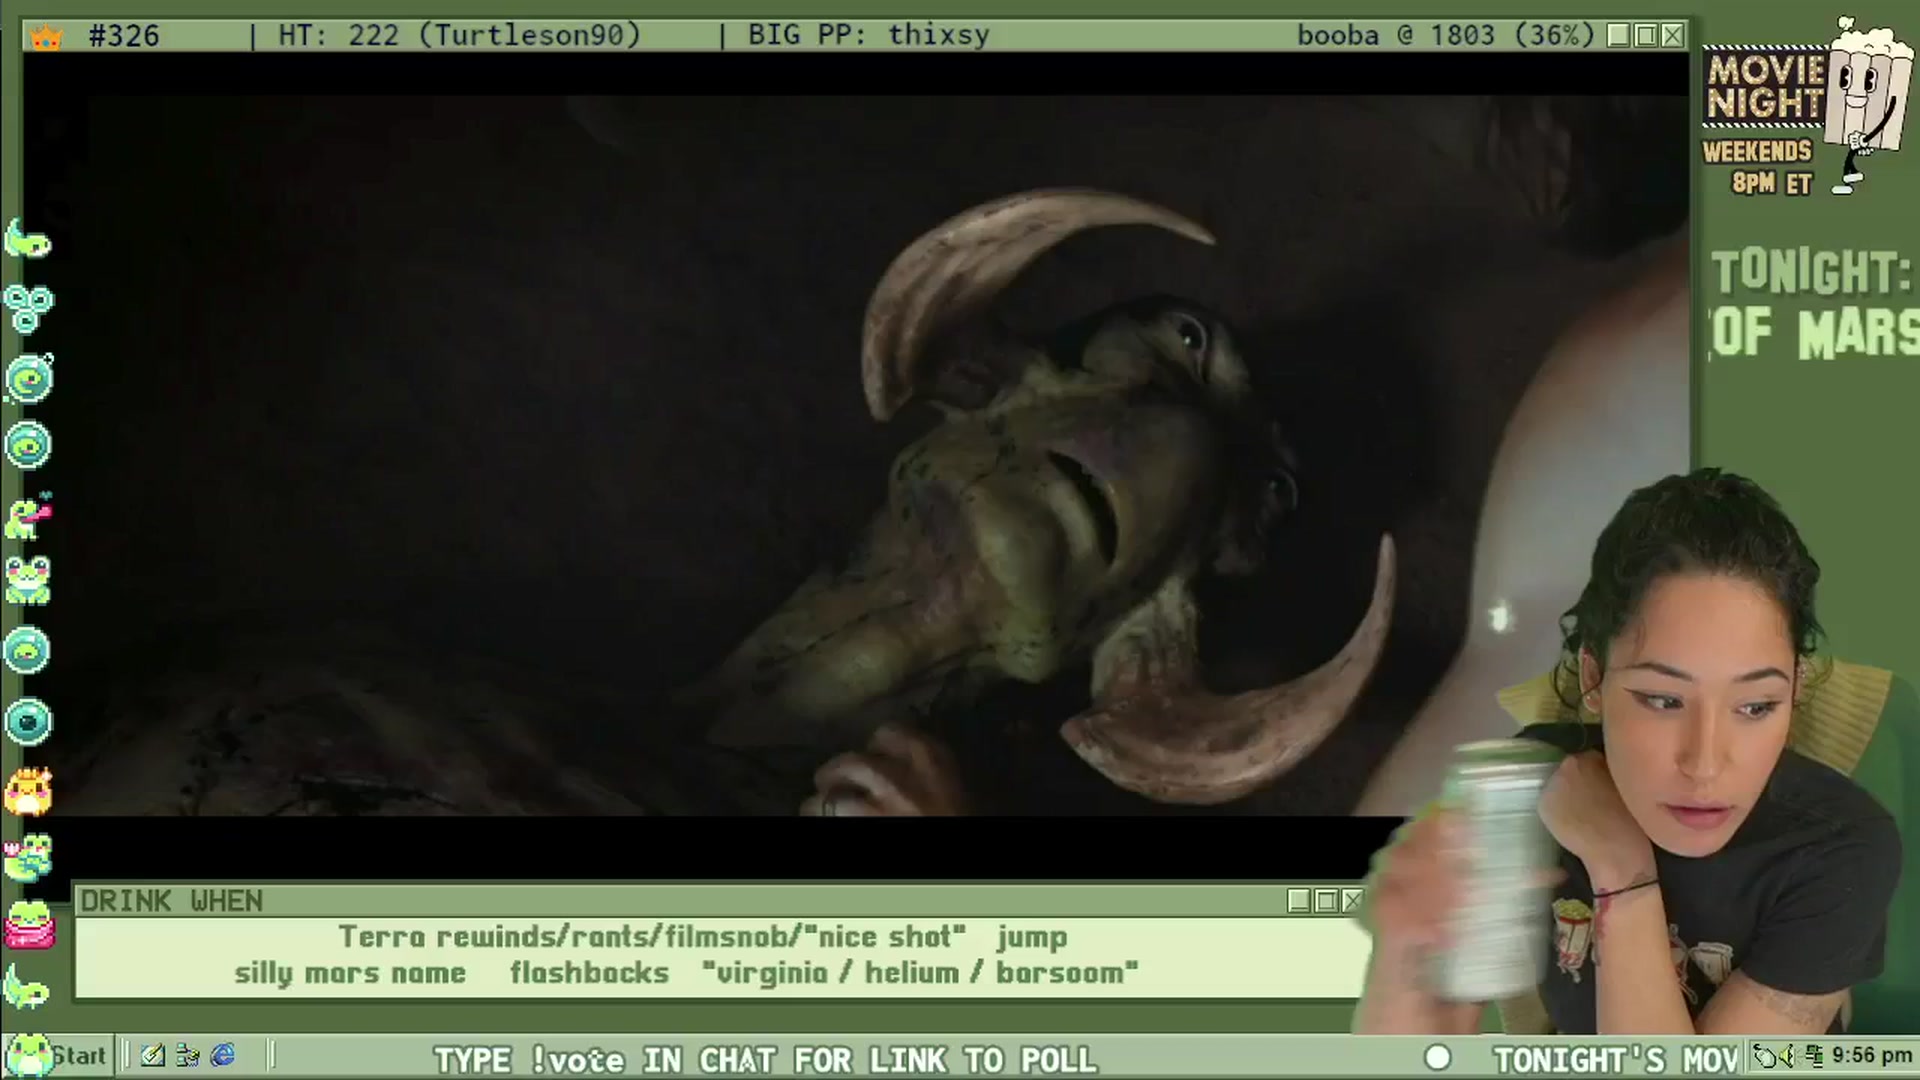Click the HT: 222 (Turtleson90) text
This screenshot has width=1920, height=1080.
(x=459, y=36)
